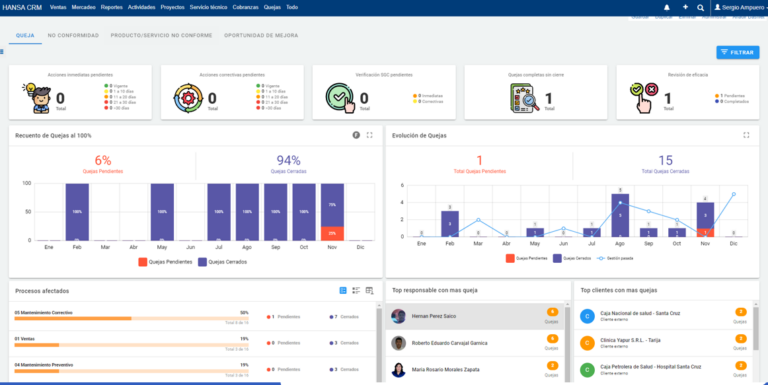
Task: Select second view icon in Procesos afectados
Action: coord(356,291)
